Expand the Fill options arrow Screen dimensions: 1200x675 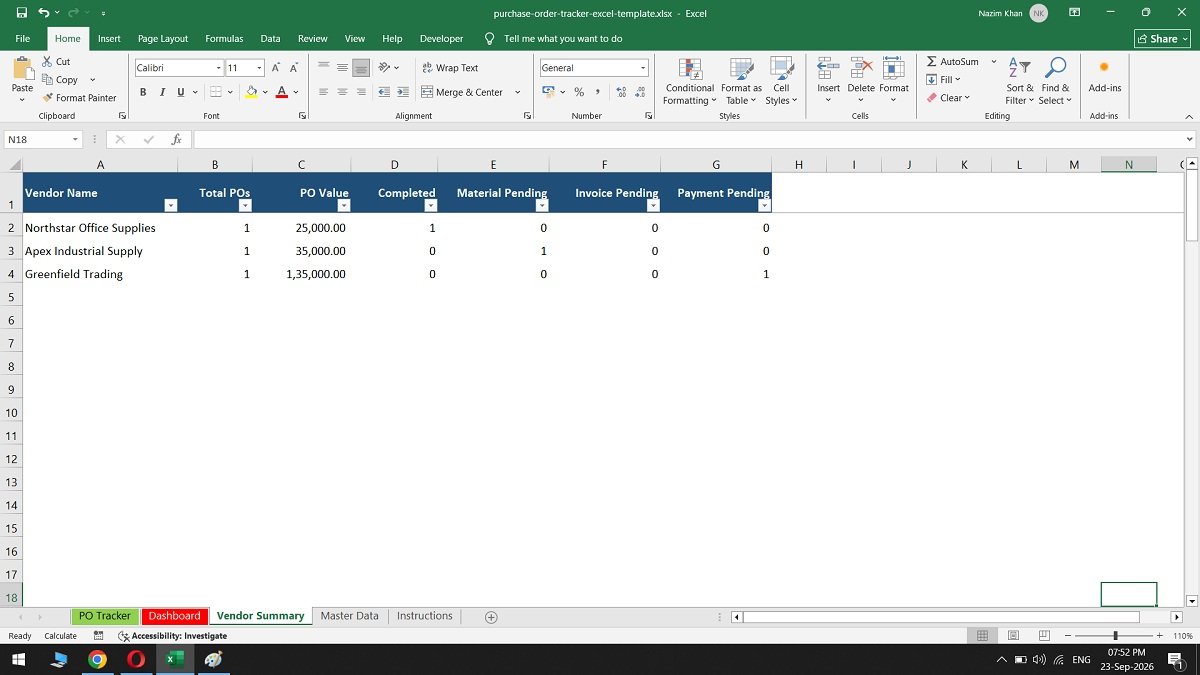click(x=957, y=80)
